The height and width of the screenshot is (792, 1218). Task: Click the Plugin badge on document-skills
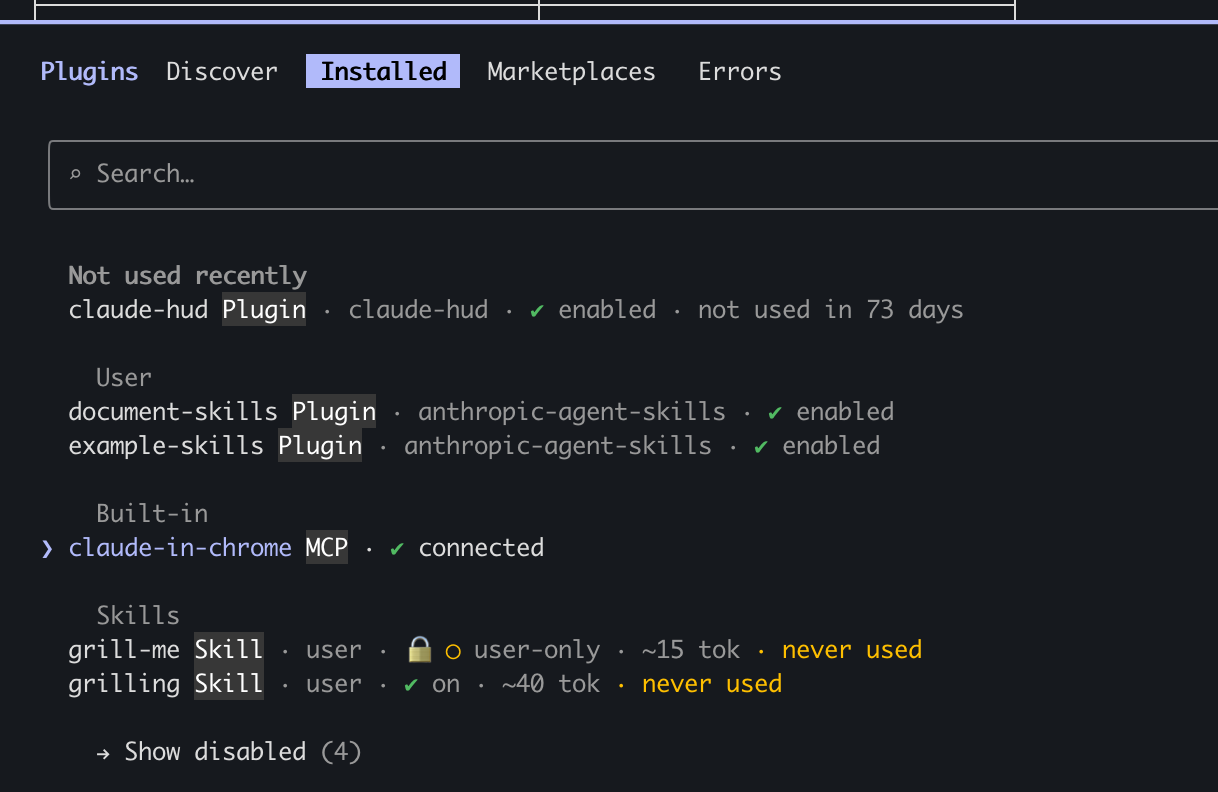pyautogui.click(x=334, y=412)
